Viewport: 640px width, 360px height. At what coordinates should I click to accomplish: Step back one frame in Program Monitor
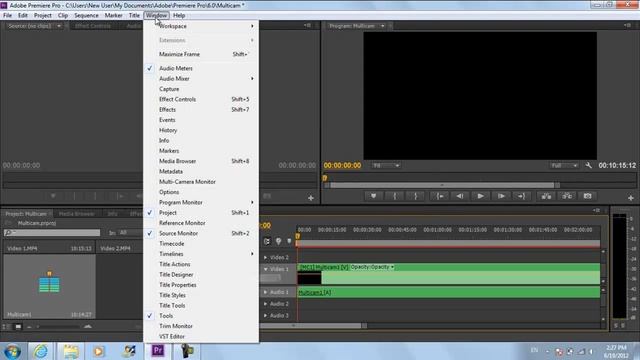pos(460,196)
